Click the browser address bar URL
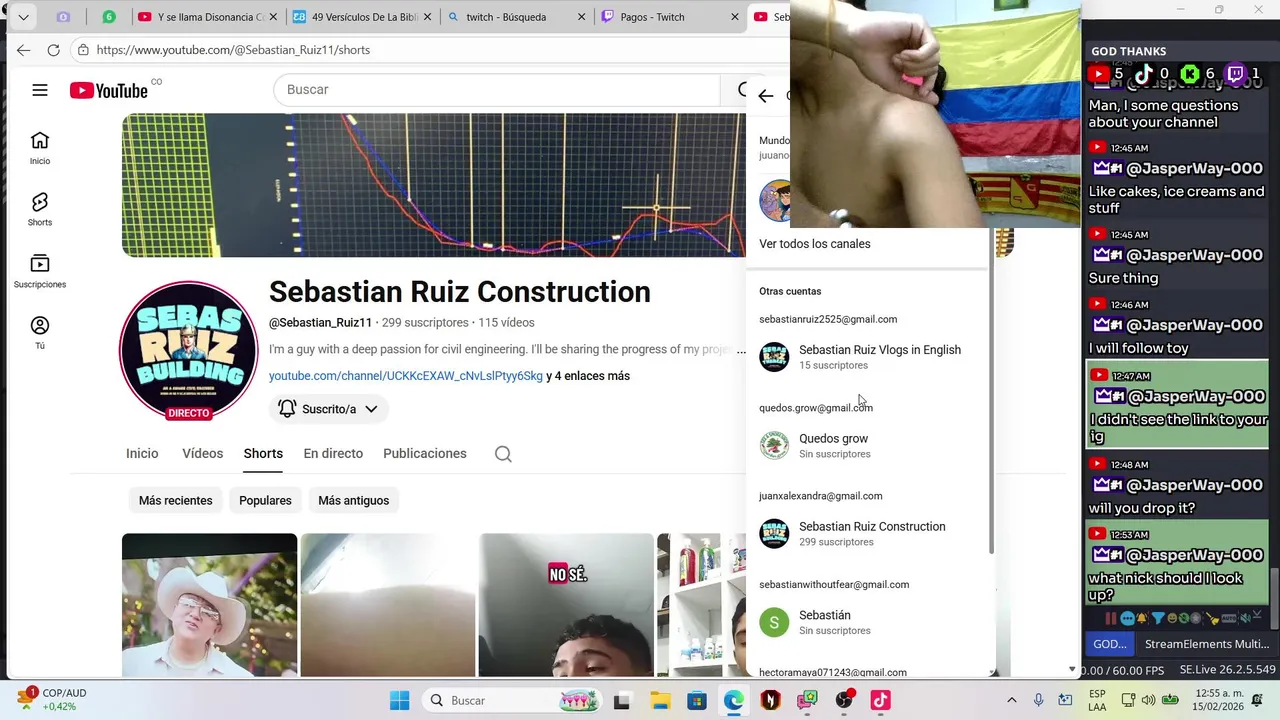This screenshot has width=1280, height=720. coord(233,49)
